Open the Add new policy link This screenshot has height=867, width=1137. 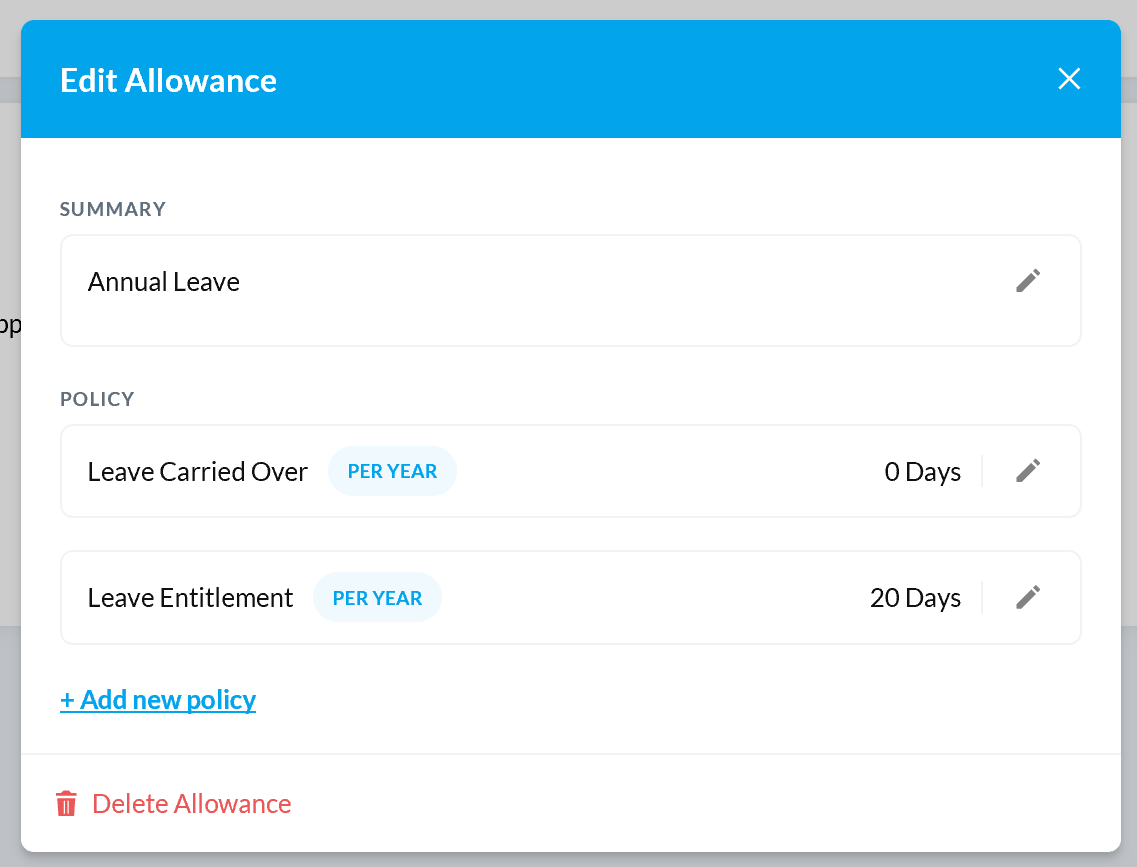click(x=158, y=700)
